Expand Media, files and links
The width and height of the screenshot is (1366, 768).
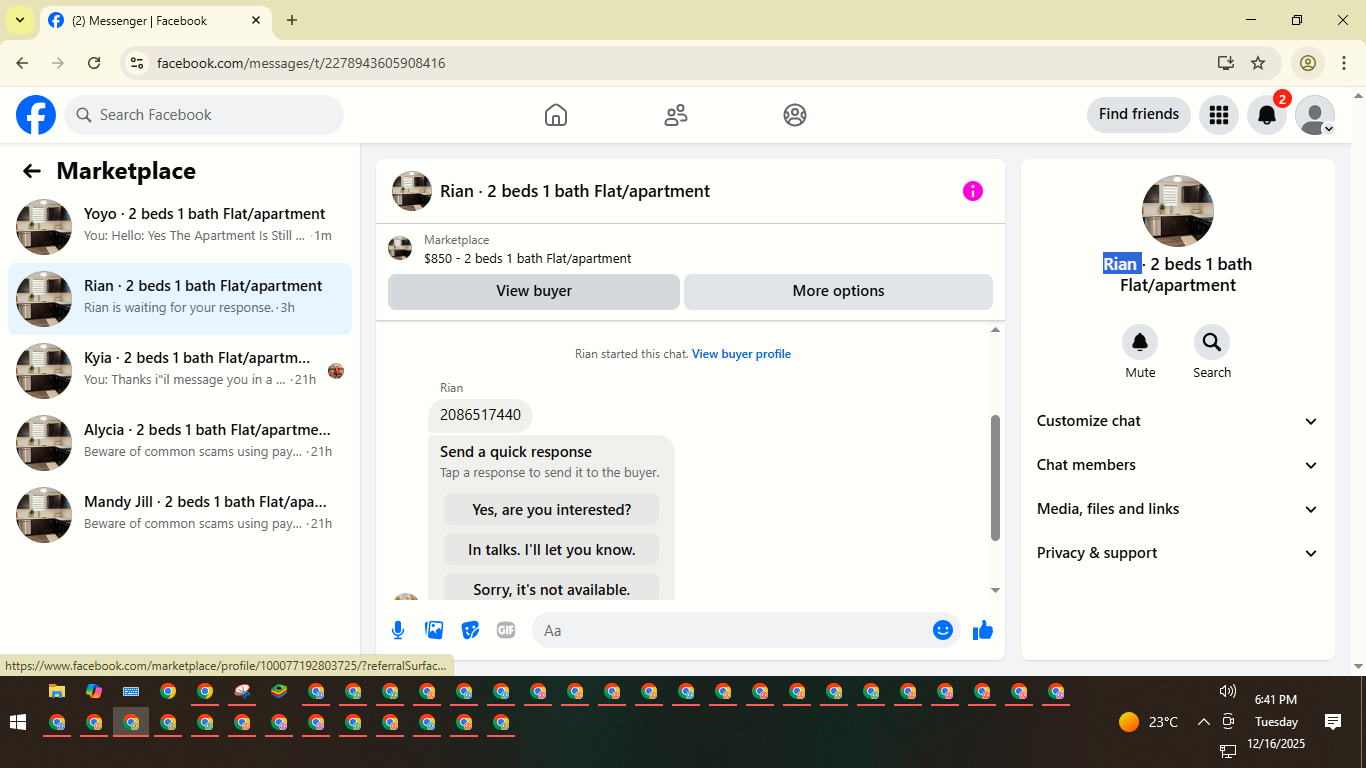tap(1178, 509)
